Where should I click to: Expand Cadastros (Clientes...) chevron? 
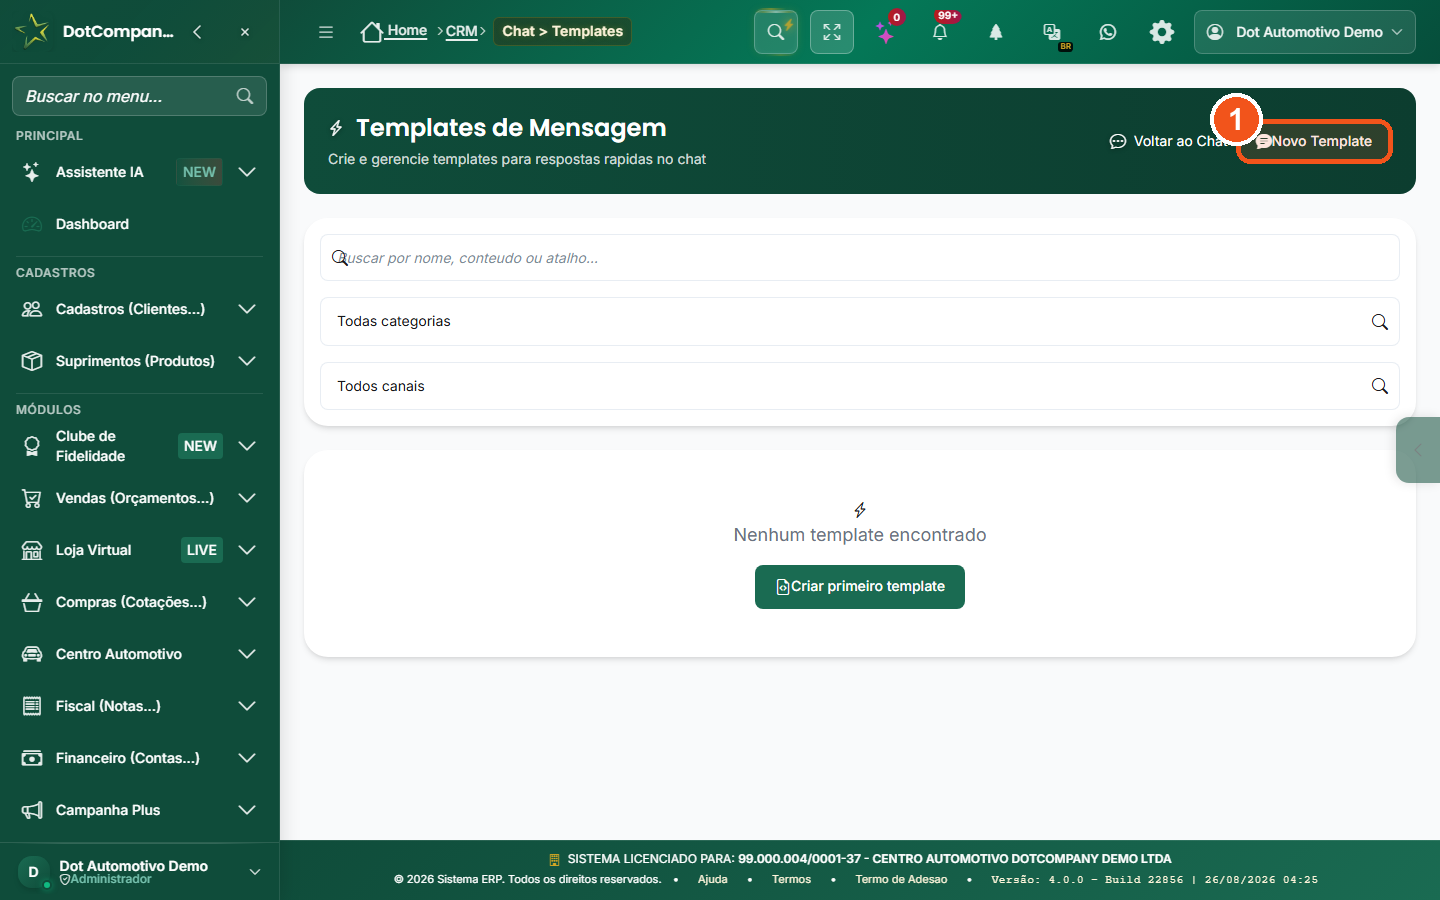click(247, 309)
